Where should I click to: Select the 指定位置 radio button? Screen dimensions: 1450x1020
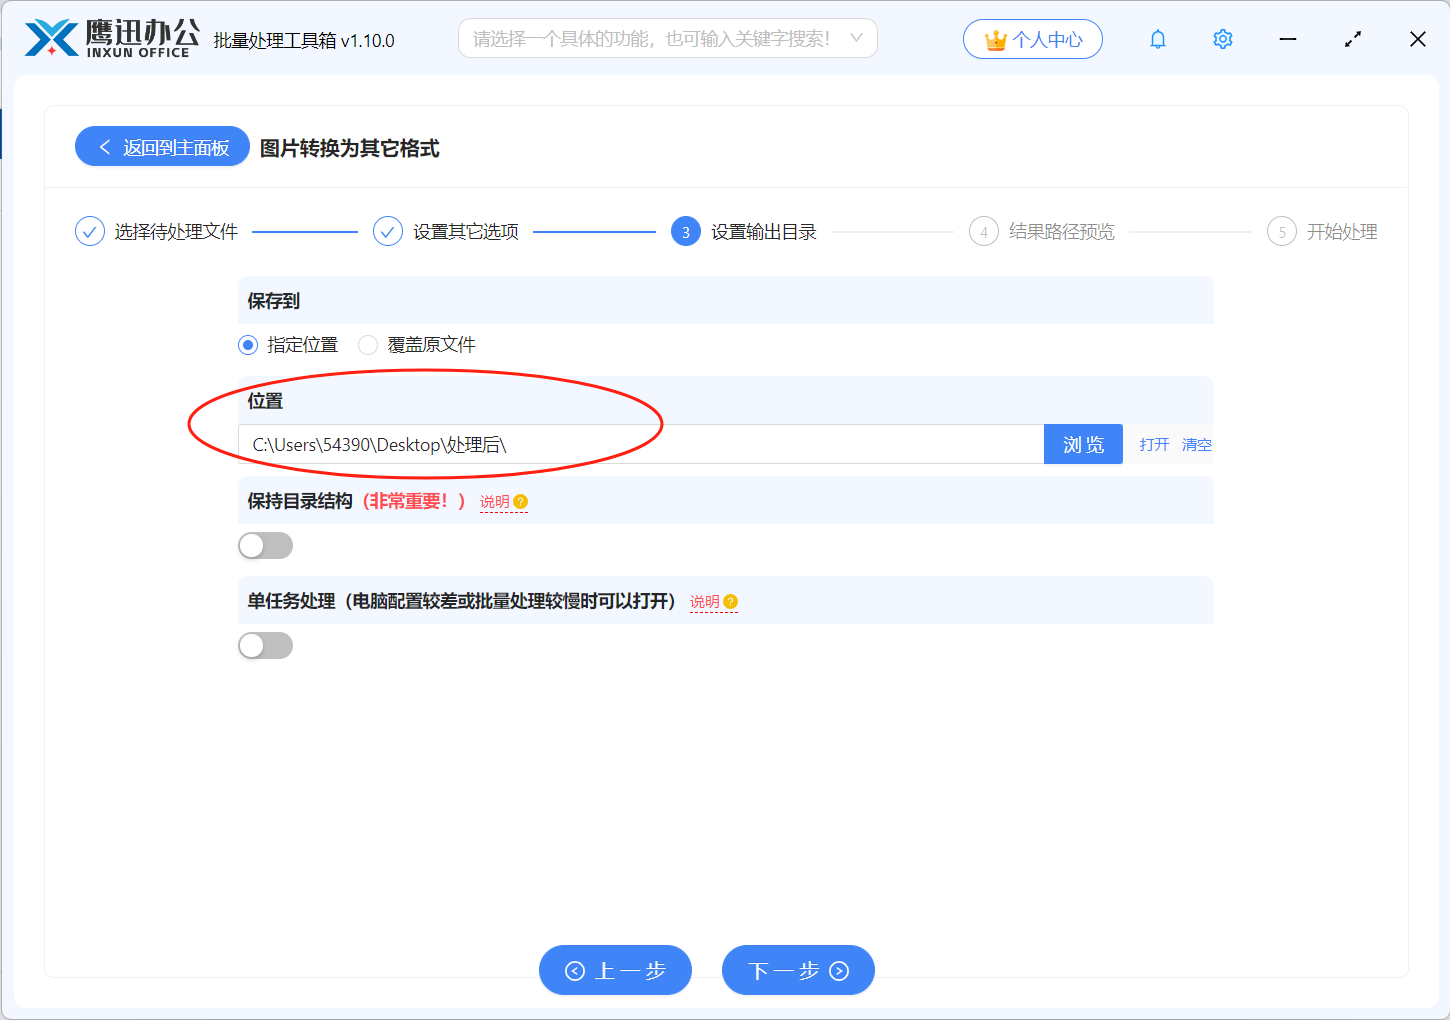point(248,345)
